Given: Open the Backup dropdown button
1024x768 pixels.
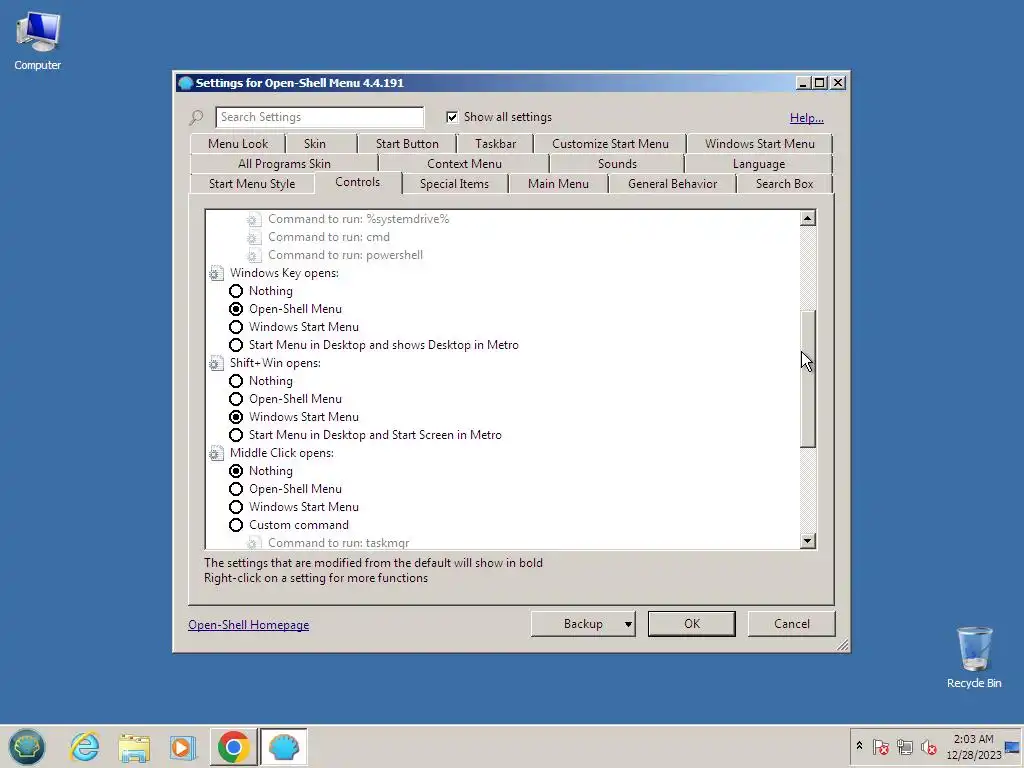Looking at the screenshot, I should pos(583,624).
